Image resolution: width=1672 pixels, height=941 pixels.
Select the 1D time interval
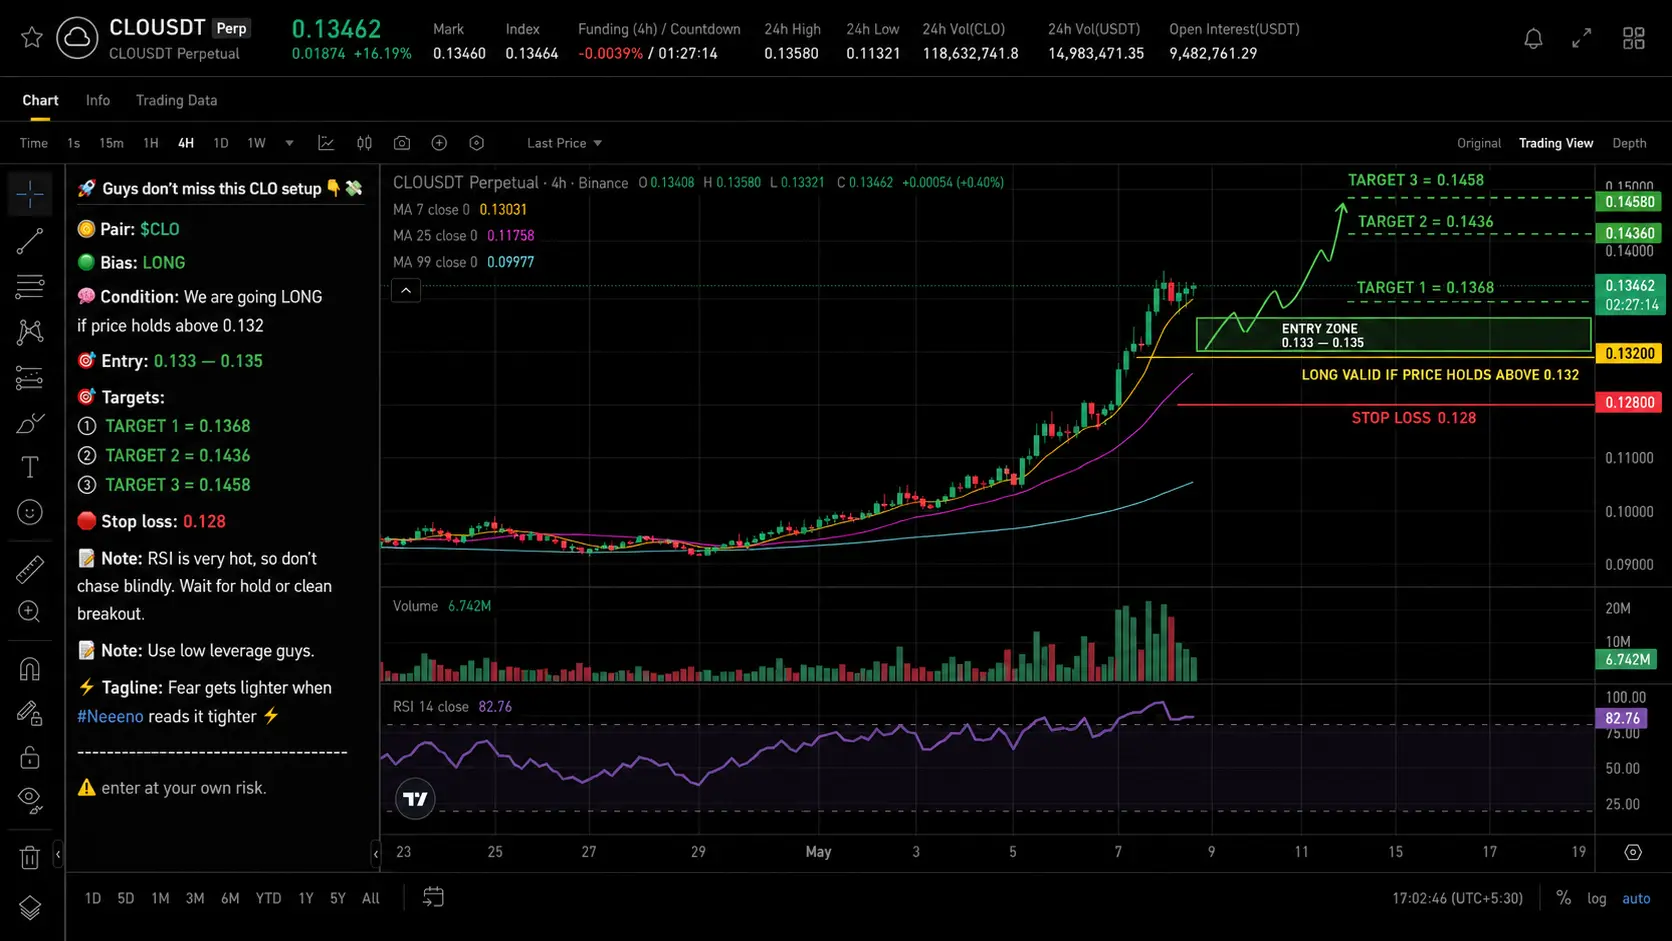(x=221, y=143)
